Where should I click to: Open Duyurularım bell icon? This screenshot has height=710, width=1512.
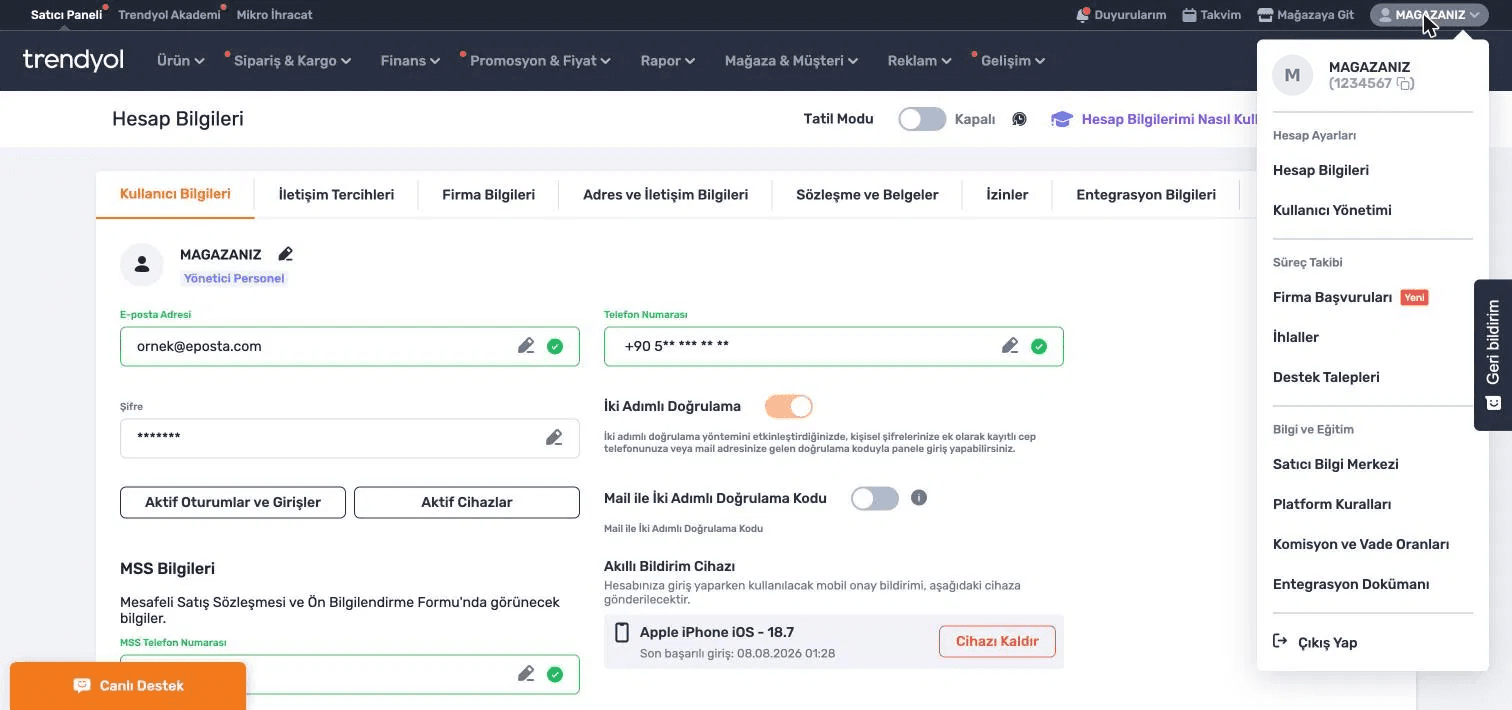coord(1082,15)
